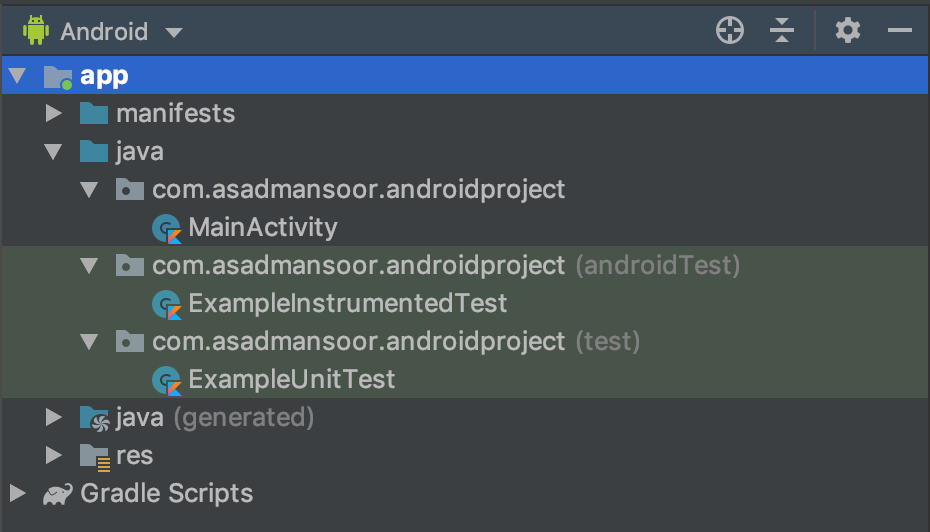Select the java (generated) folder
The width and height of the screenshot is (930, 532).
tap(214, 417)
